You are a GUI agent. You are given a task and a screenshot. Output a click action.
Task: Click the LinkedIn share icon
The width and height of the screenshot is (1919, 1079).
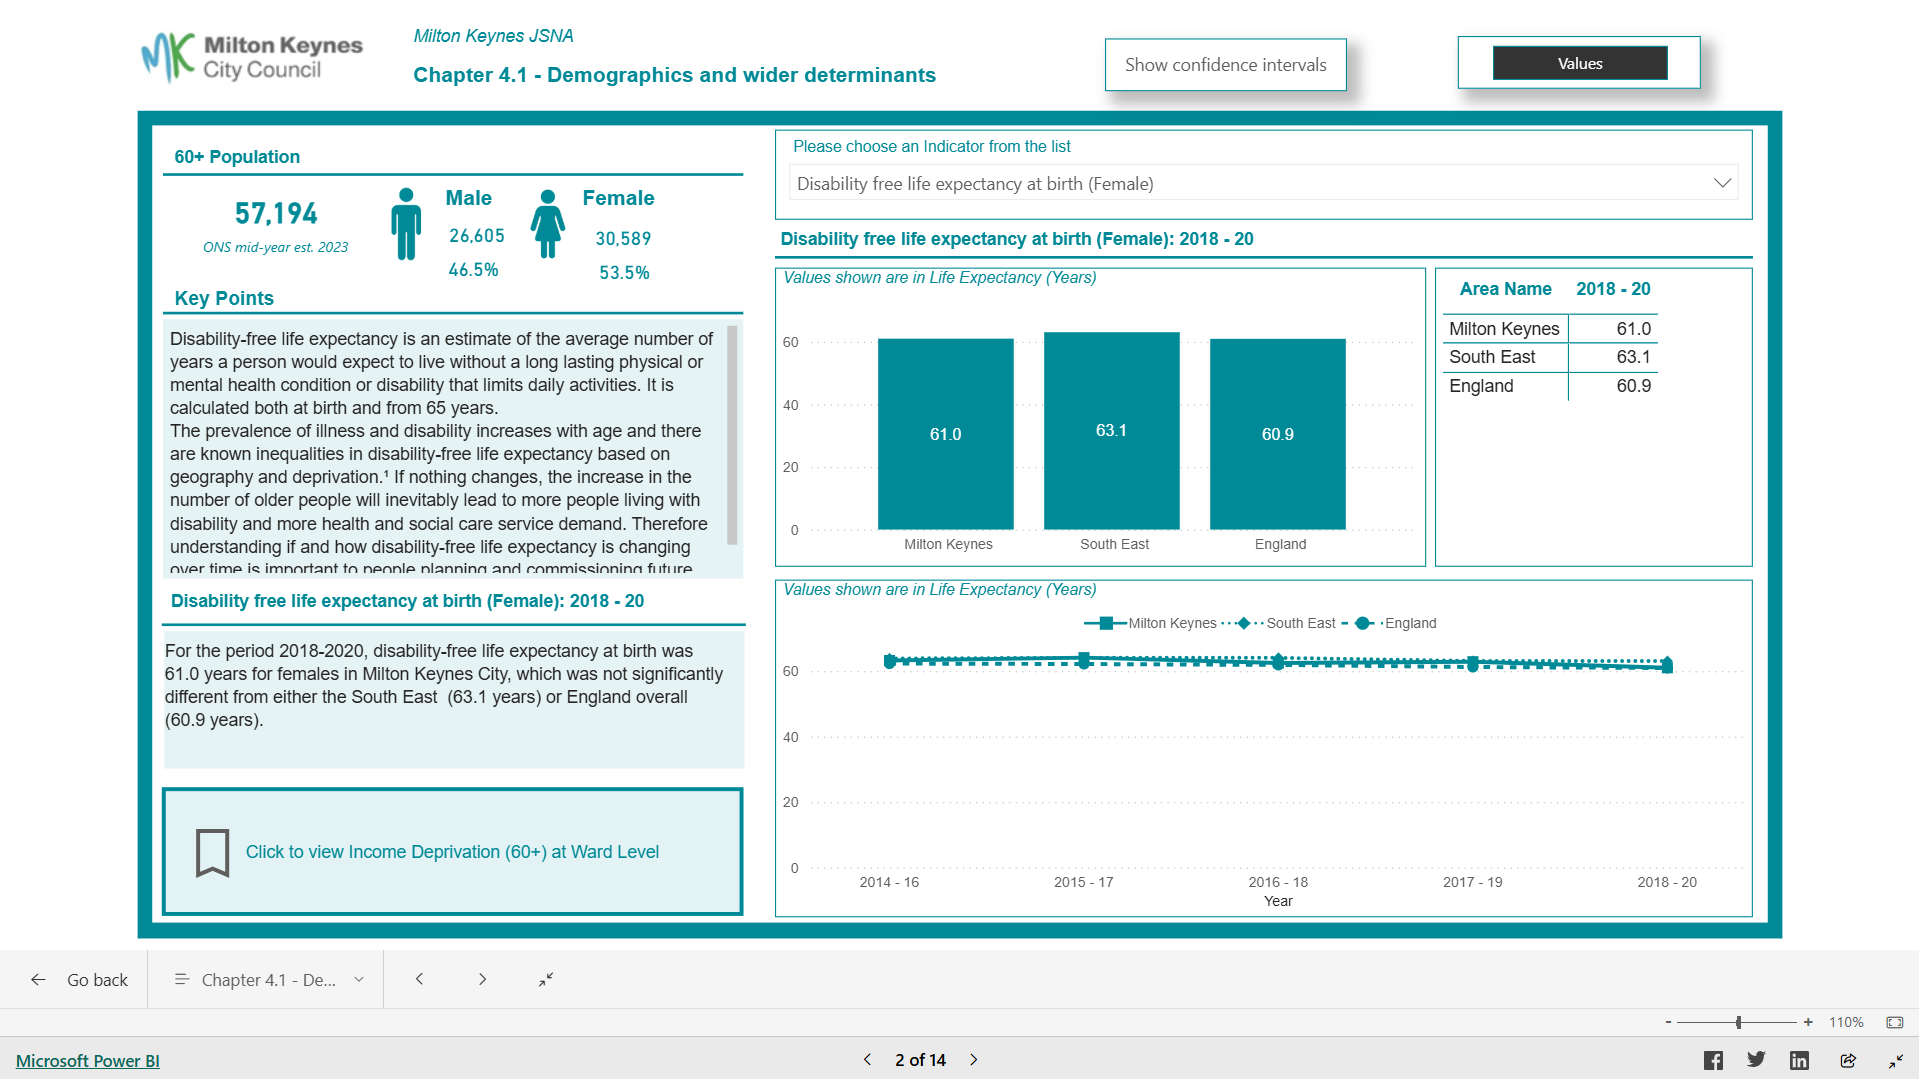tap(1799, 1060)
